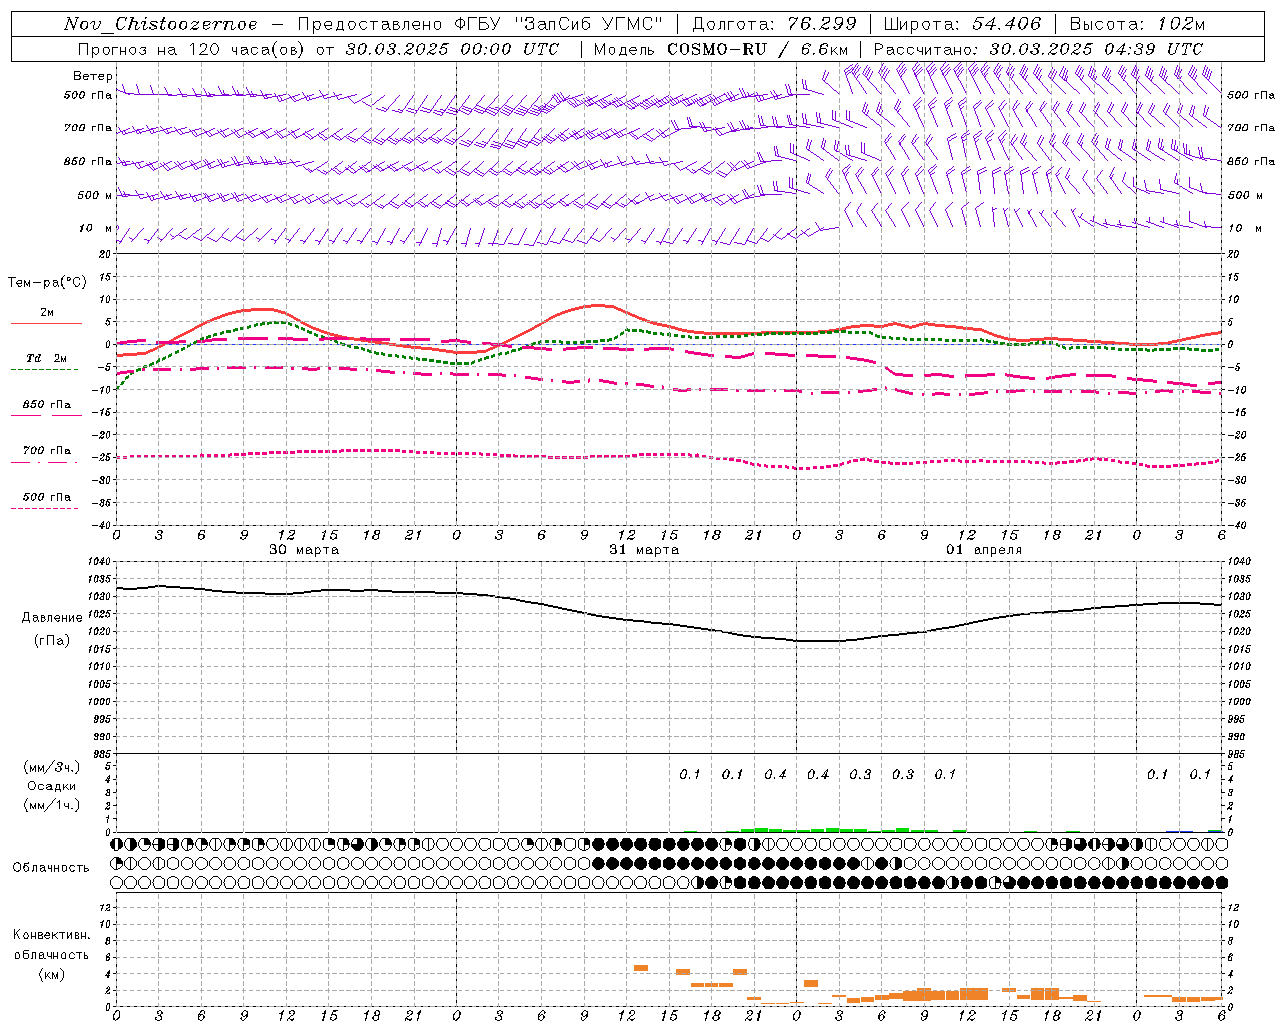
Task: Select the model name "COSMO-RU"
Action: (716, 49)
